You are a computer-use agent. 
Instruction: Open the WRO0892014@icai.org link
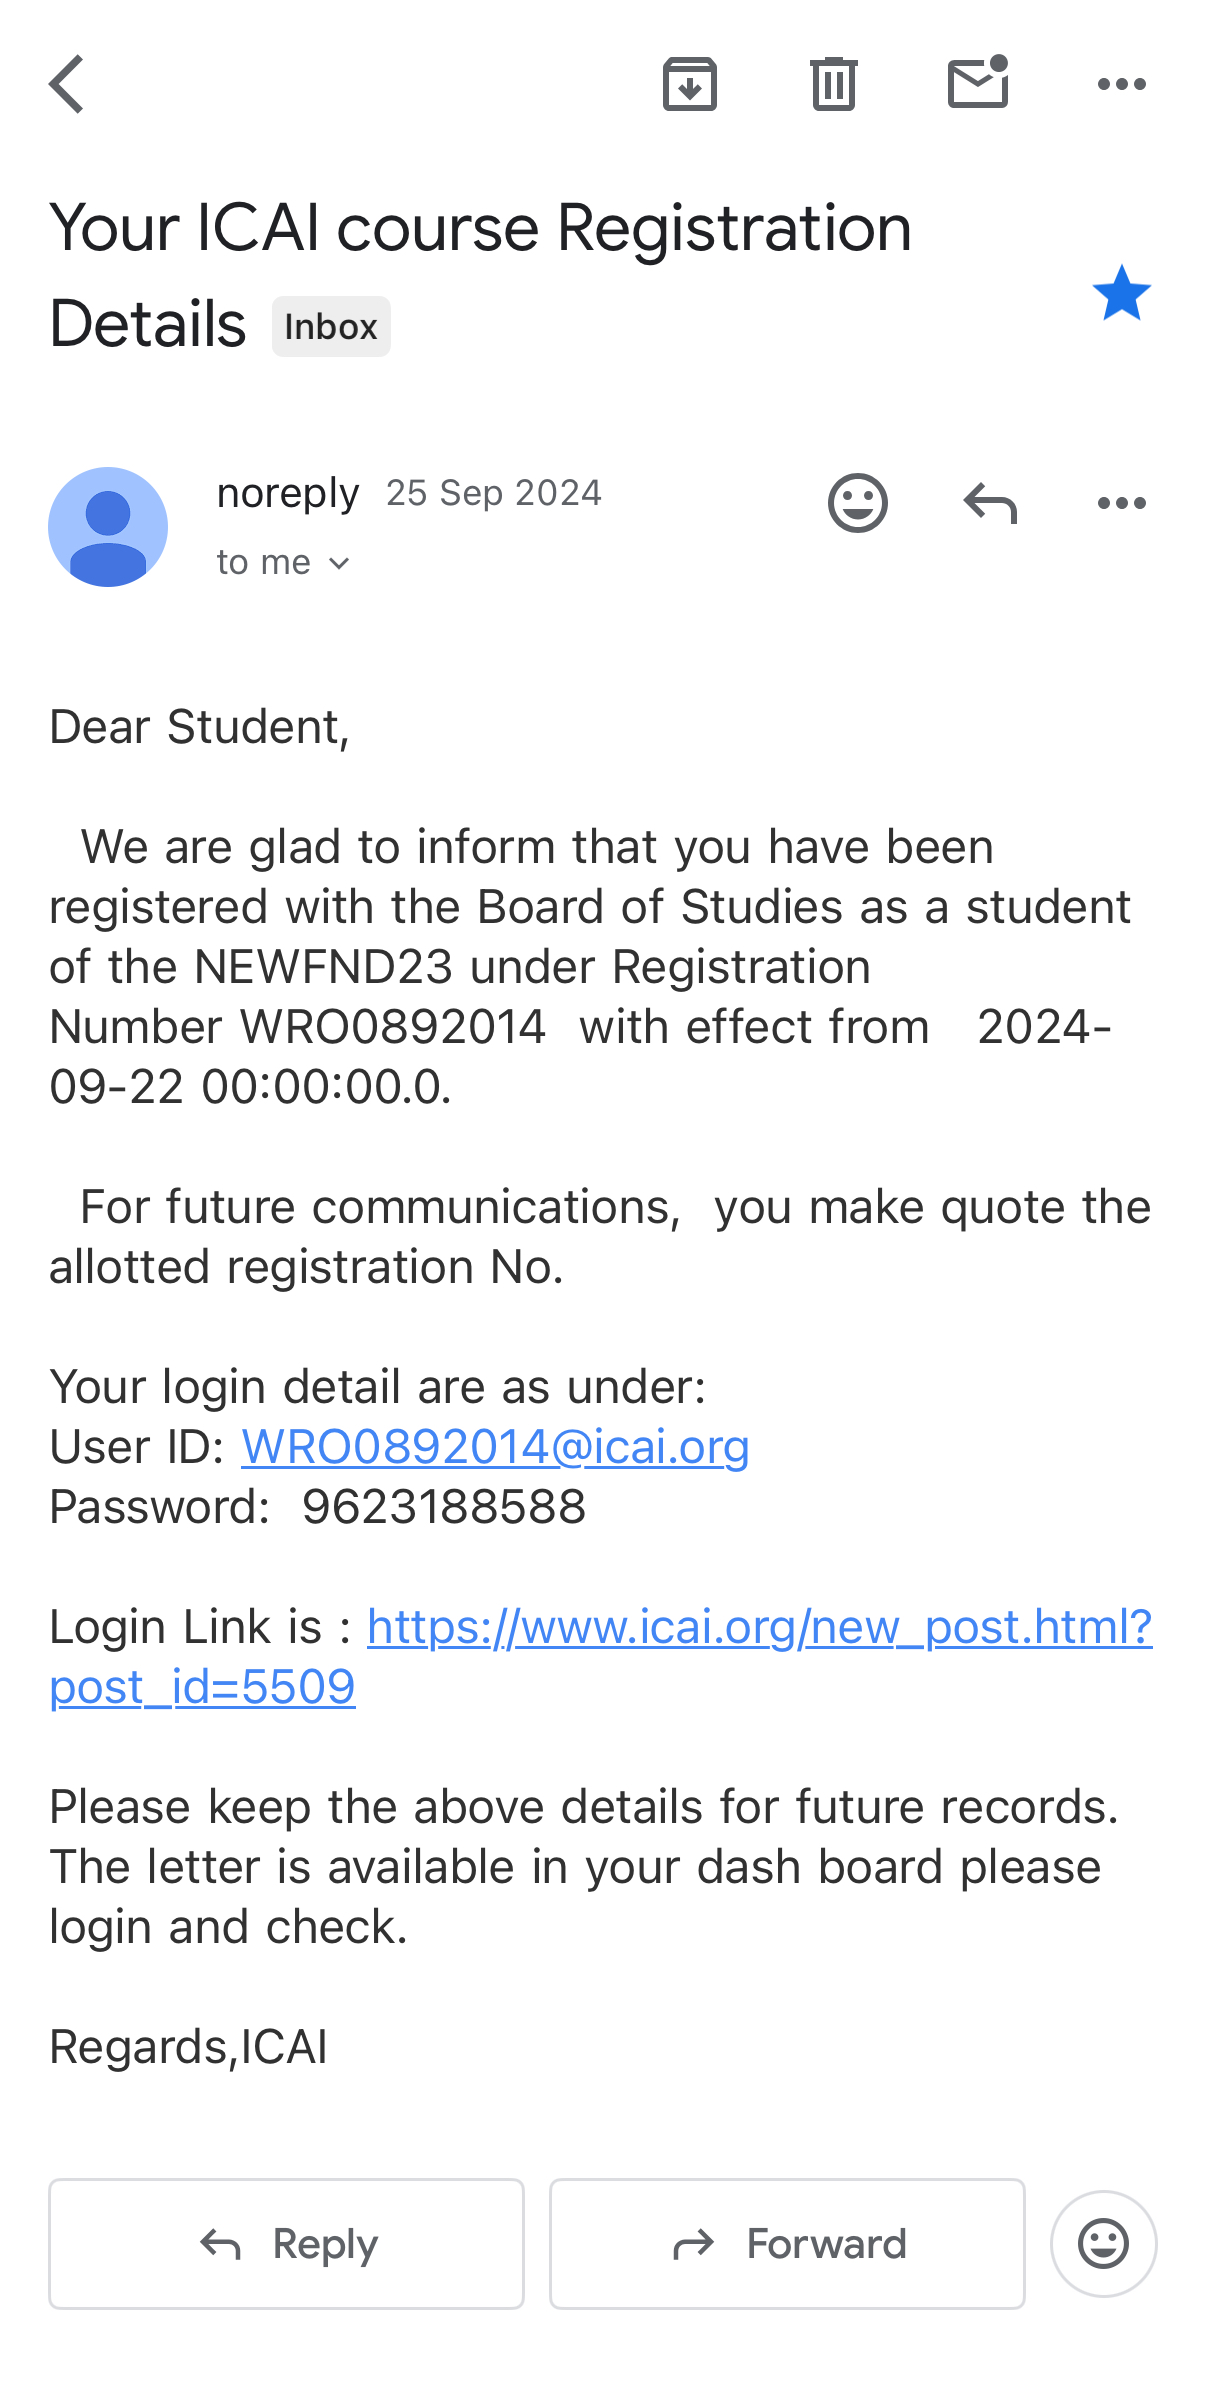point(495,1447)
